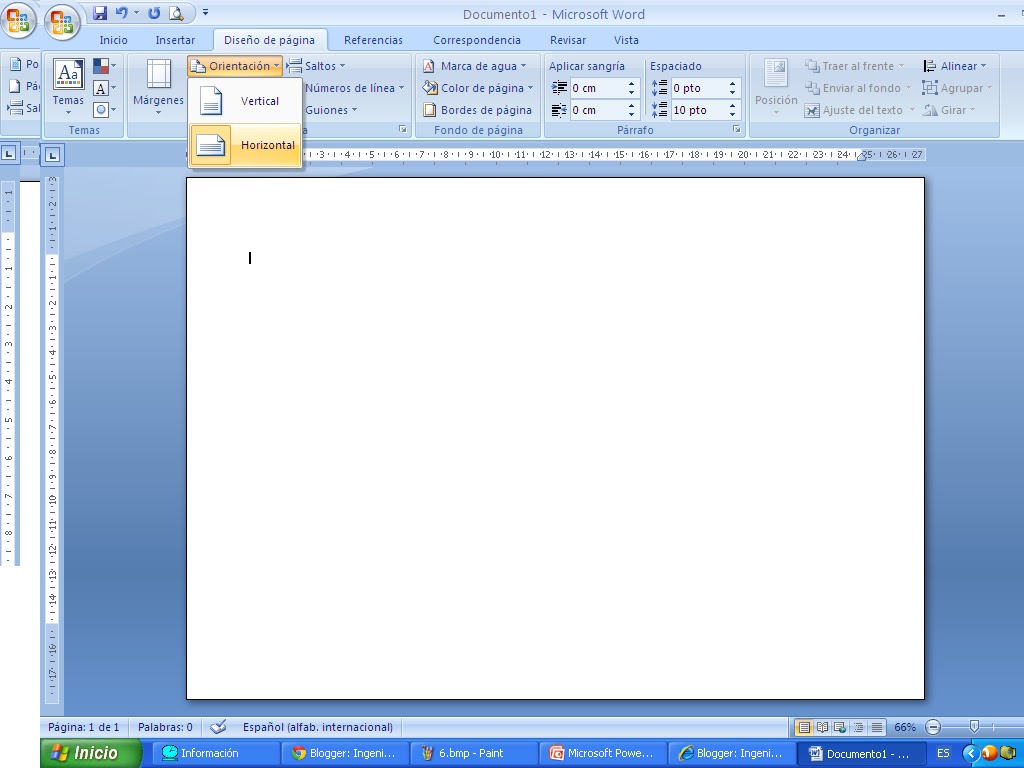Switch to Web Layout view
The width and height of the screenshot is (1024, 768).
coord(840,727)
